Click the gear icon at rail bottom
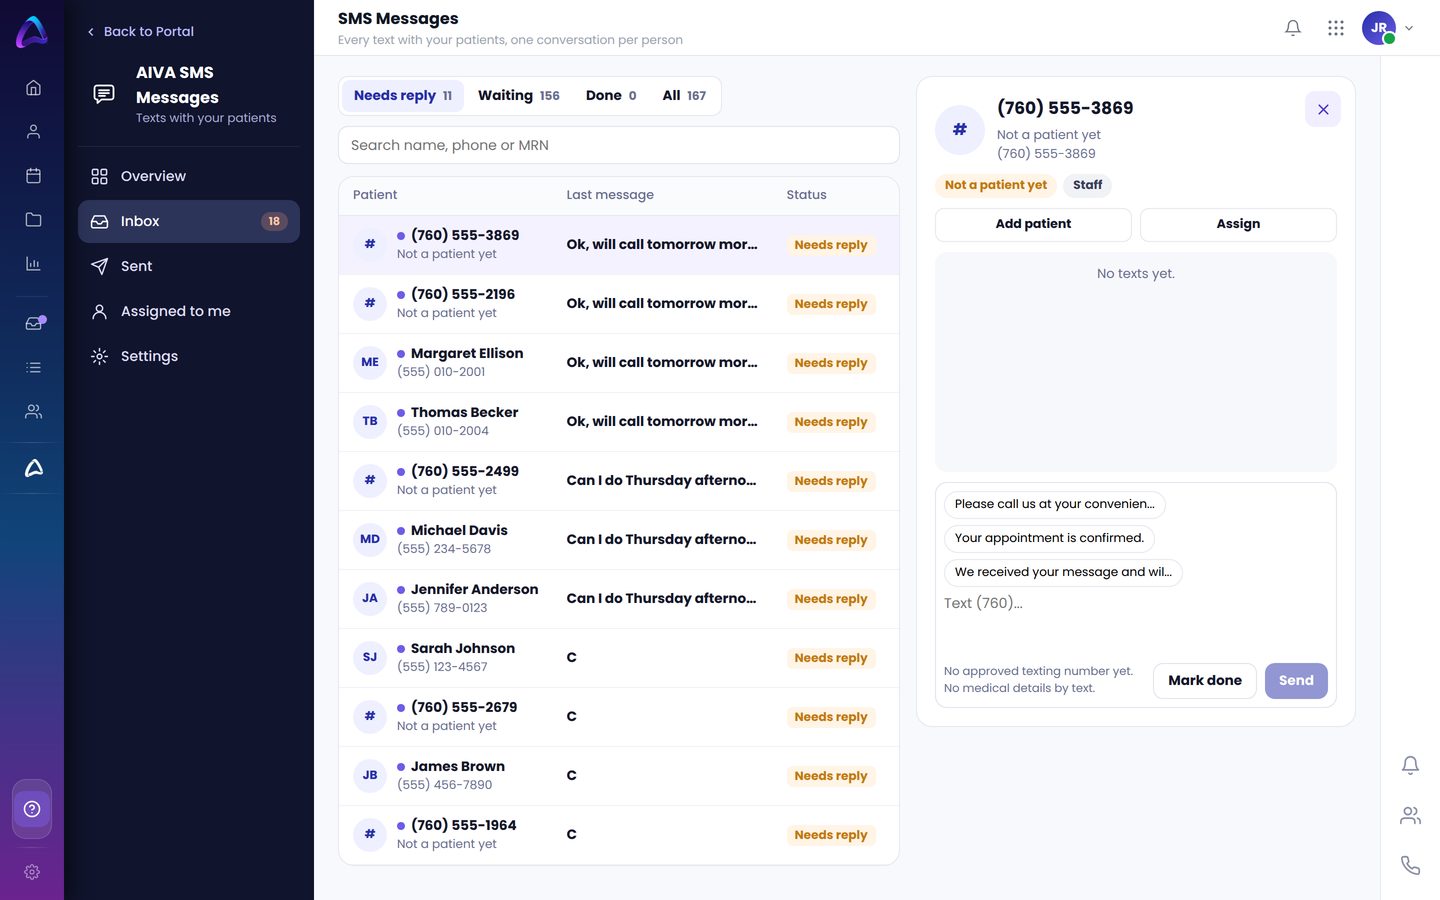The width and height of the screenshot is (1440, 900). [x=32, y=872]
